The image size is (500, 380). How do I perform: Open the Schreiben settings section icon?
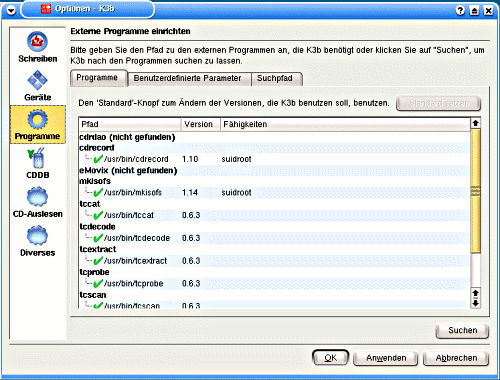[x=37, y=41]
